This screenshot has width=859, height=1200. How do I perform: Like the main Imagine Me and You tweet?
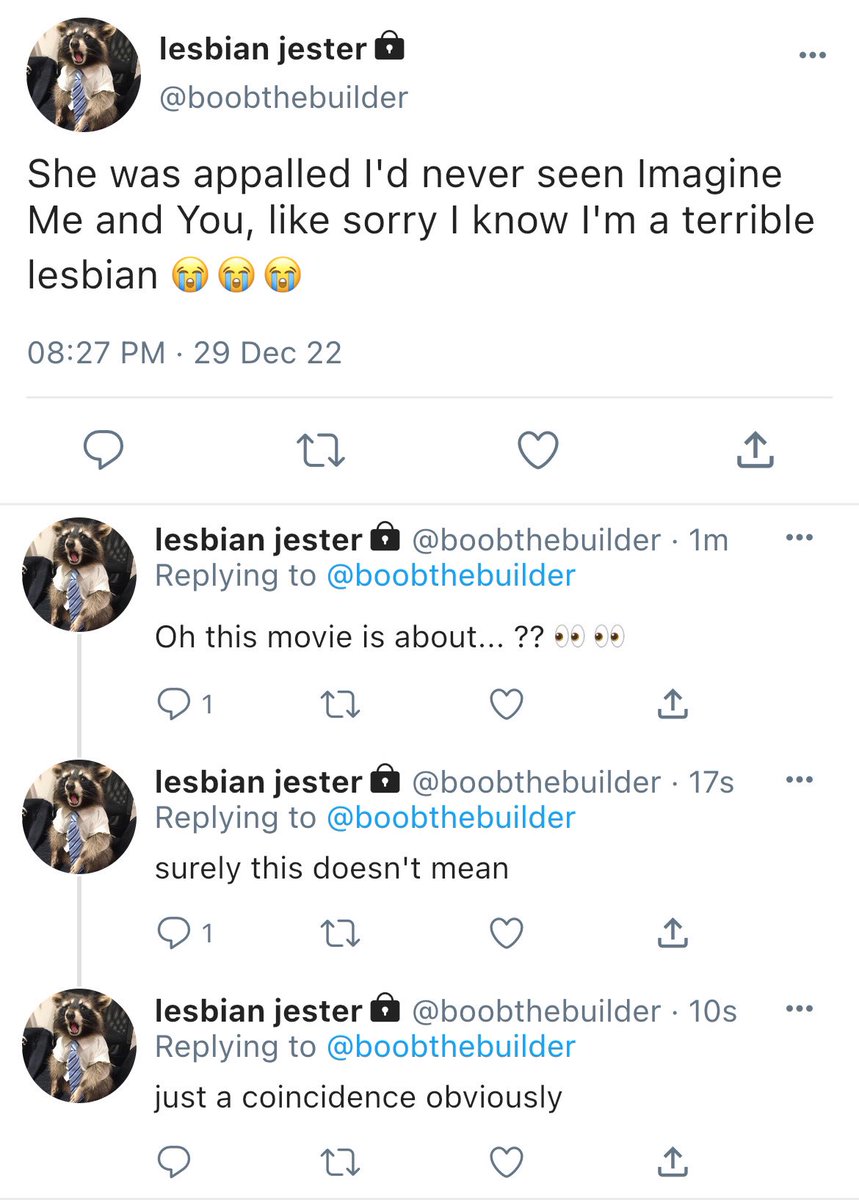pos(538,452)
